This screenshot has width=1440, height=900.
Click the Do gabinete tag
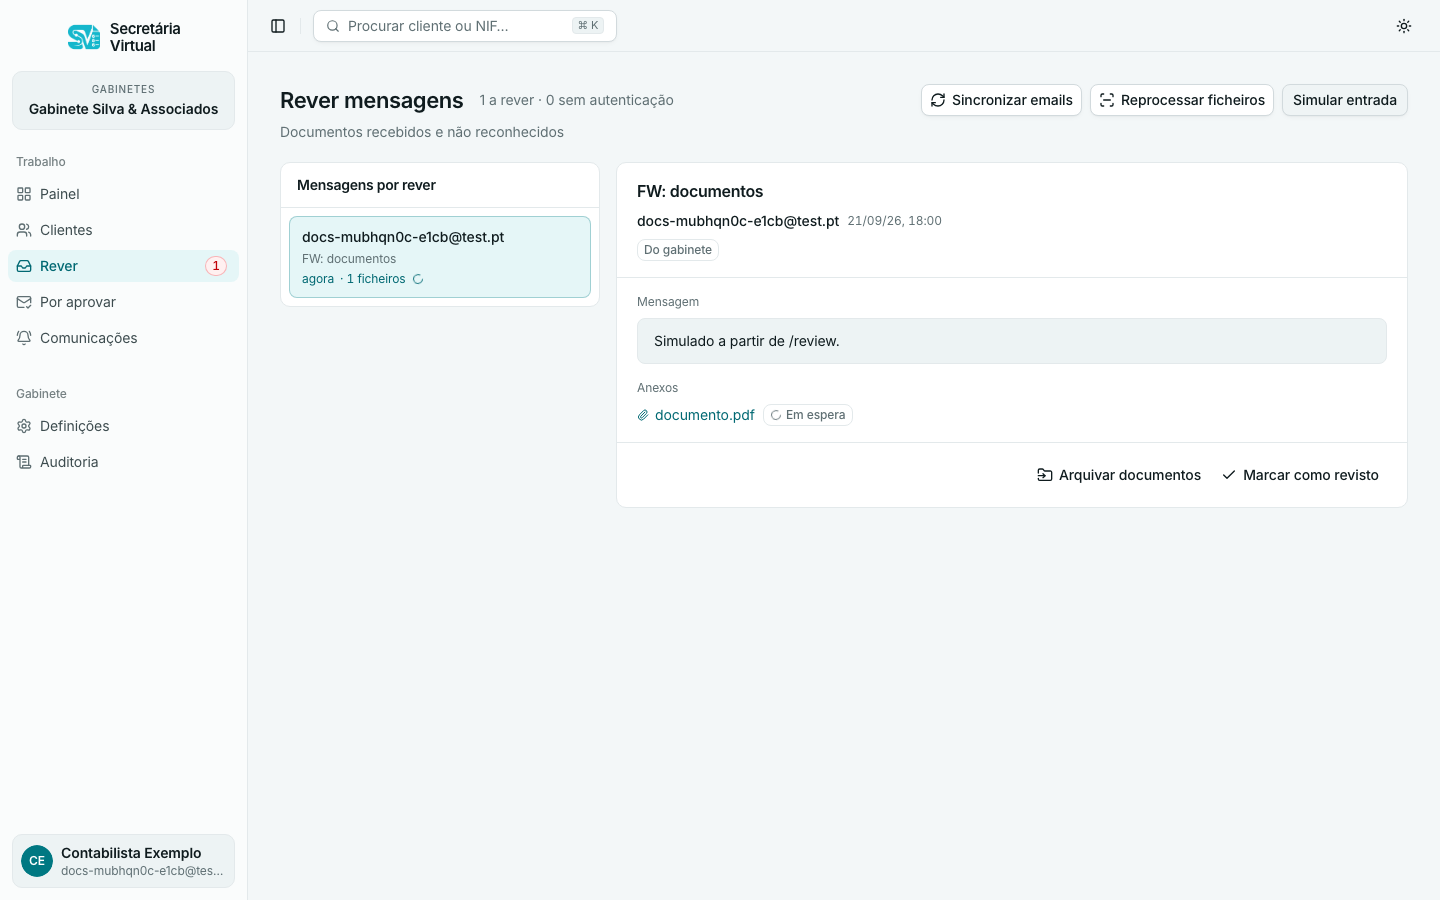[678, 250]
